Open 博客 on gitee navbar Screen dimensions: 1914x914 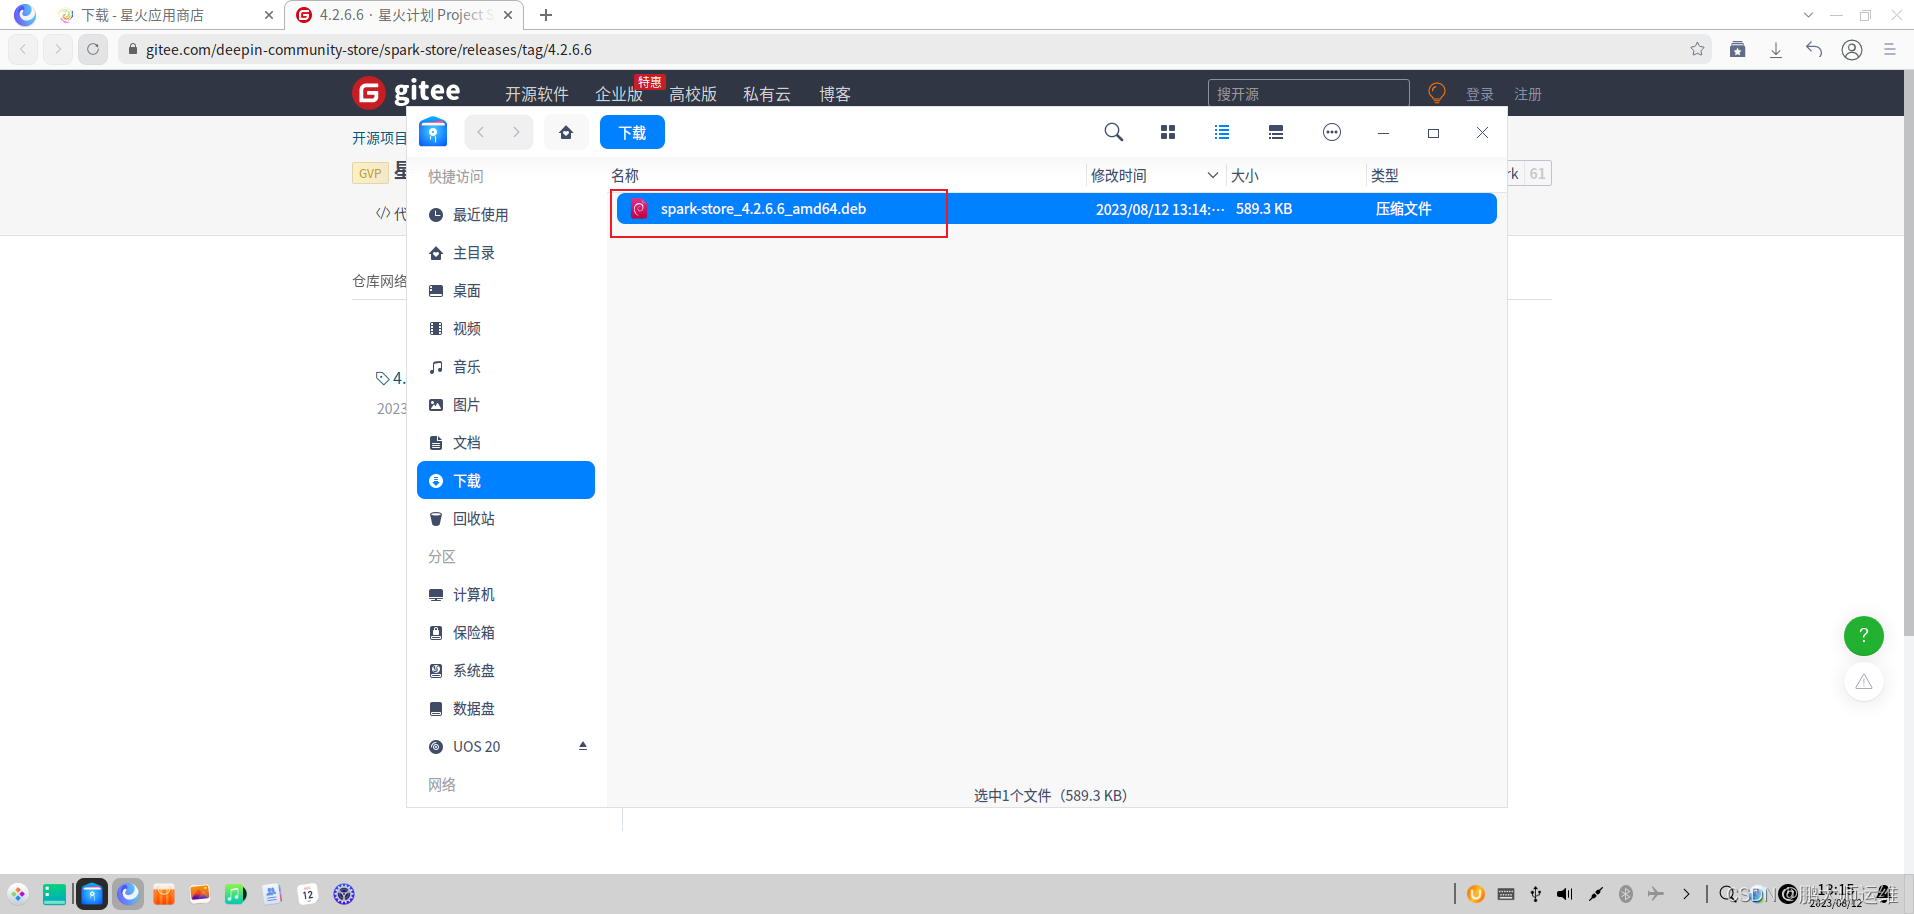coord(835,94)
